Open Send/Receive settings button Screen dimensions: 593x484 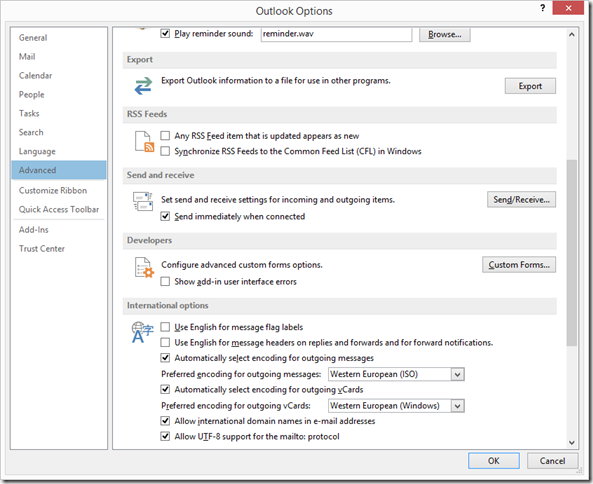coord(522,199)
